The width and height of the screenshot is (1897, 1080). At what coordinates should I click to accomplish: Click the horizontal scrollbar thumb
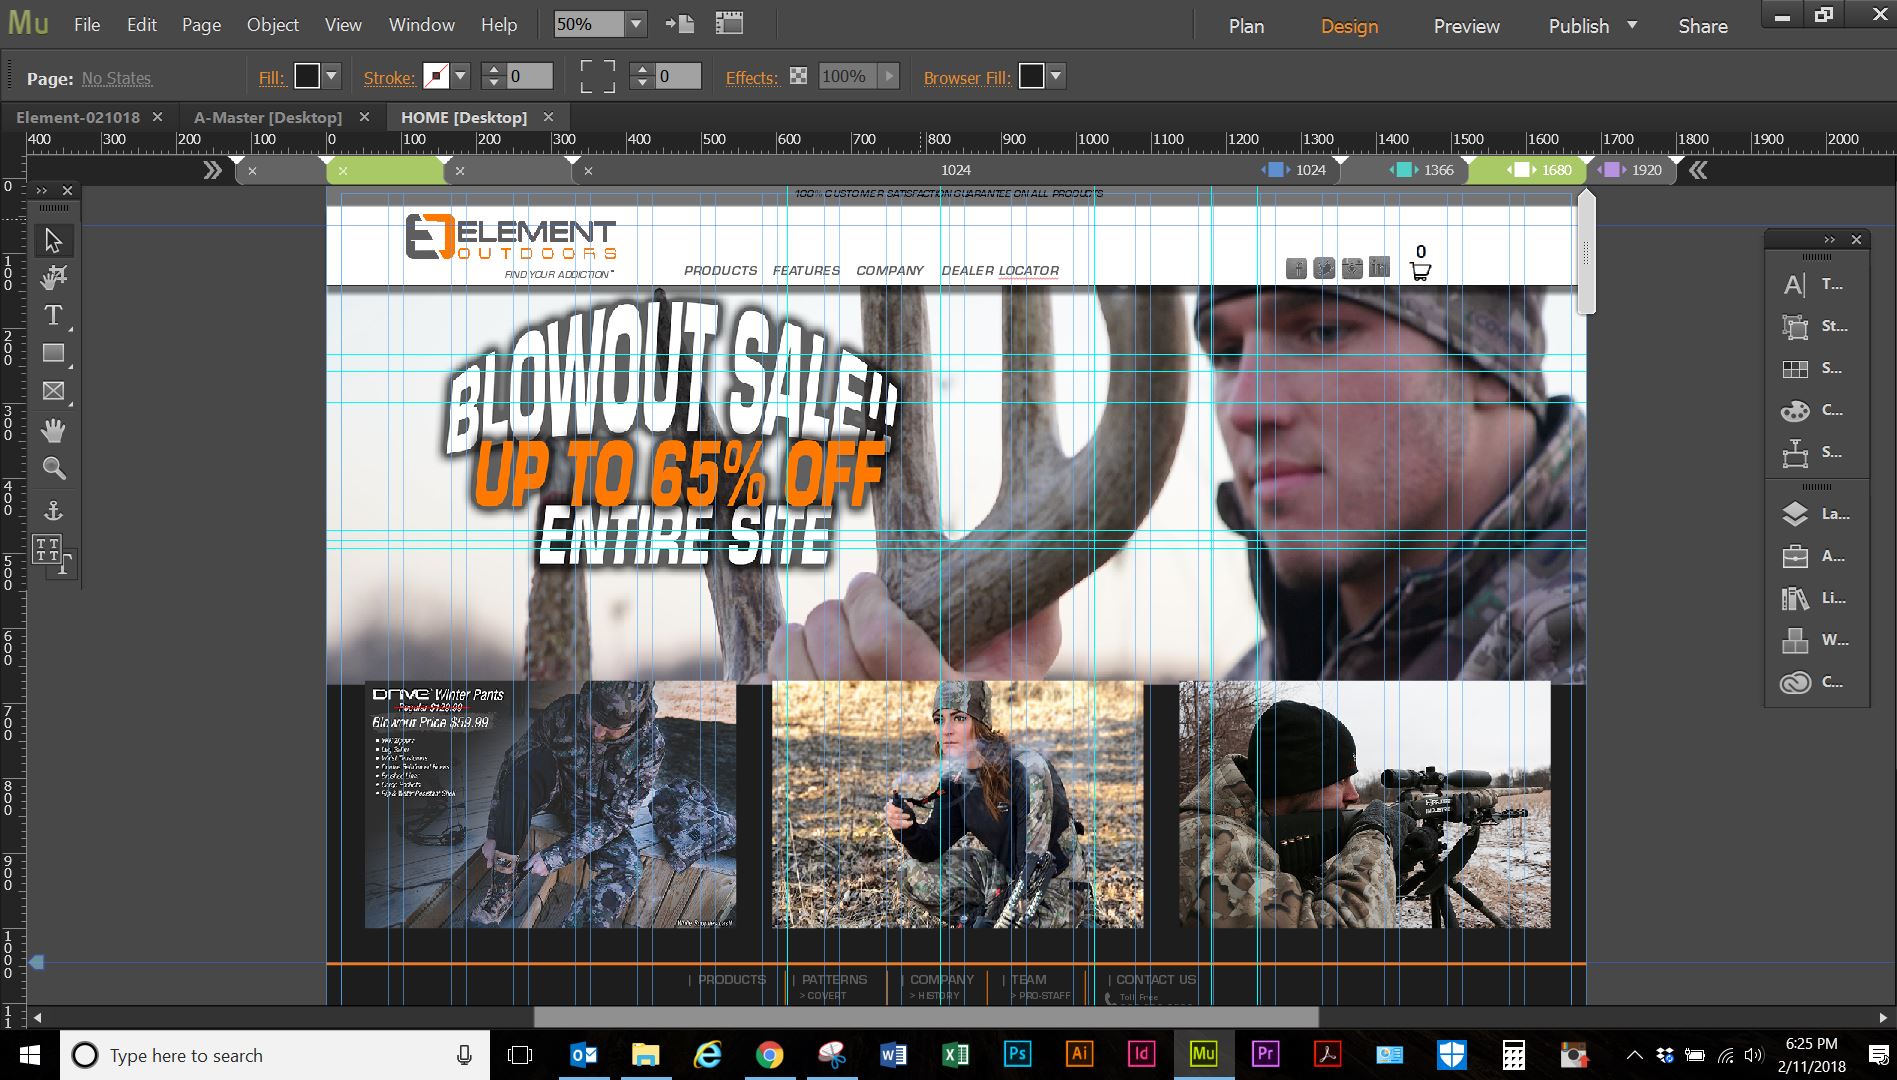[x=926, y=1018]
